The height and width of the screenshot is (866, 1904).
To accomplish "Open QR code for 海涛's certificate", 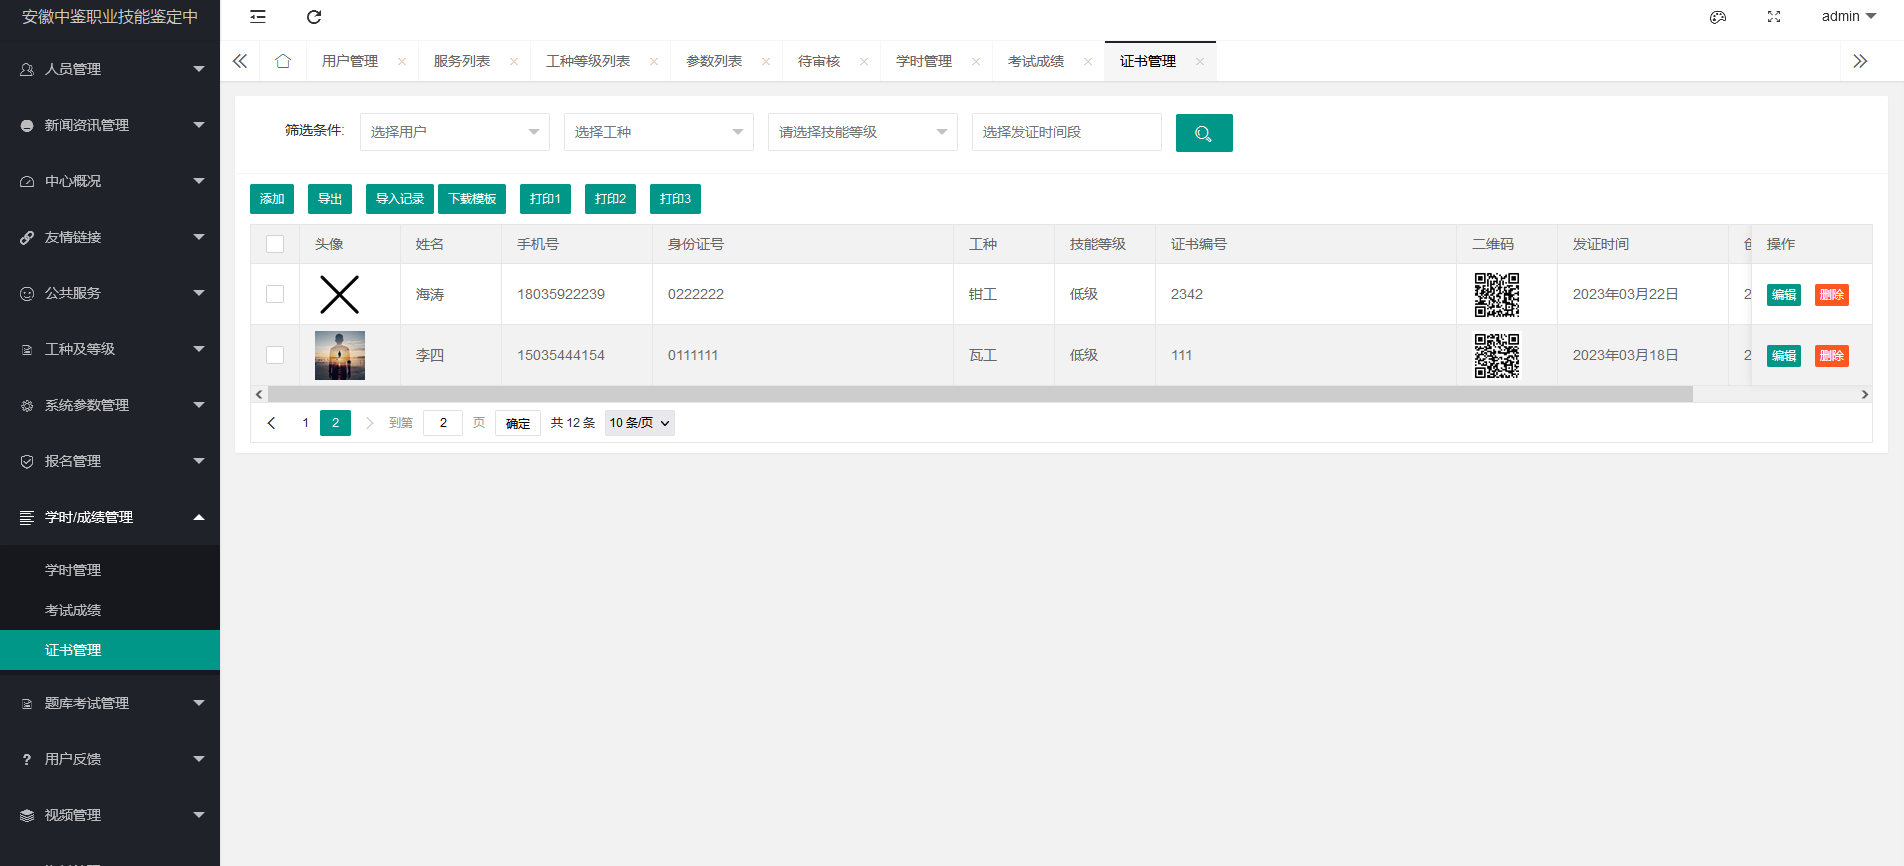I will (1497, 295).
